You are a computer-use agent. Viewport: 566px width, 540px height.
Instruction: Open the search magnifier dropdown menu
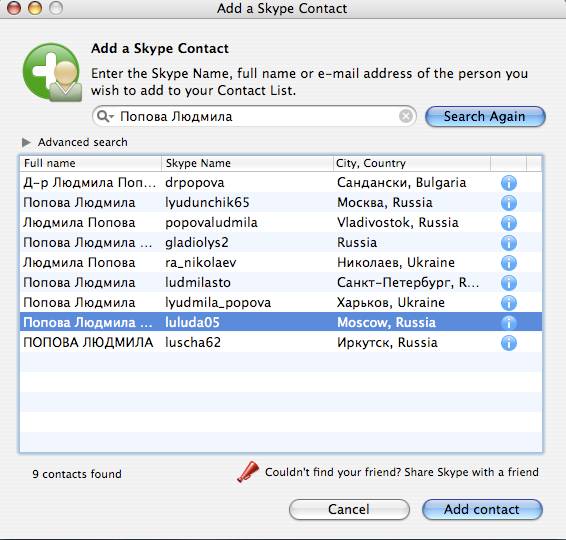tap(105, 116)
